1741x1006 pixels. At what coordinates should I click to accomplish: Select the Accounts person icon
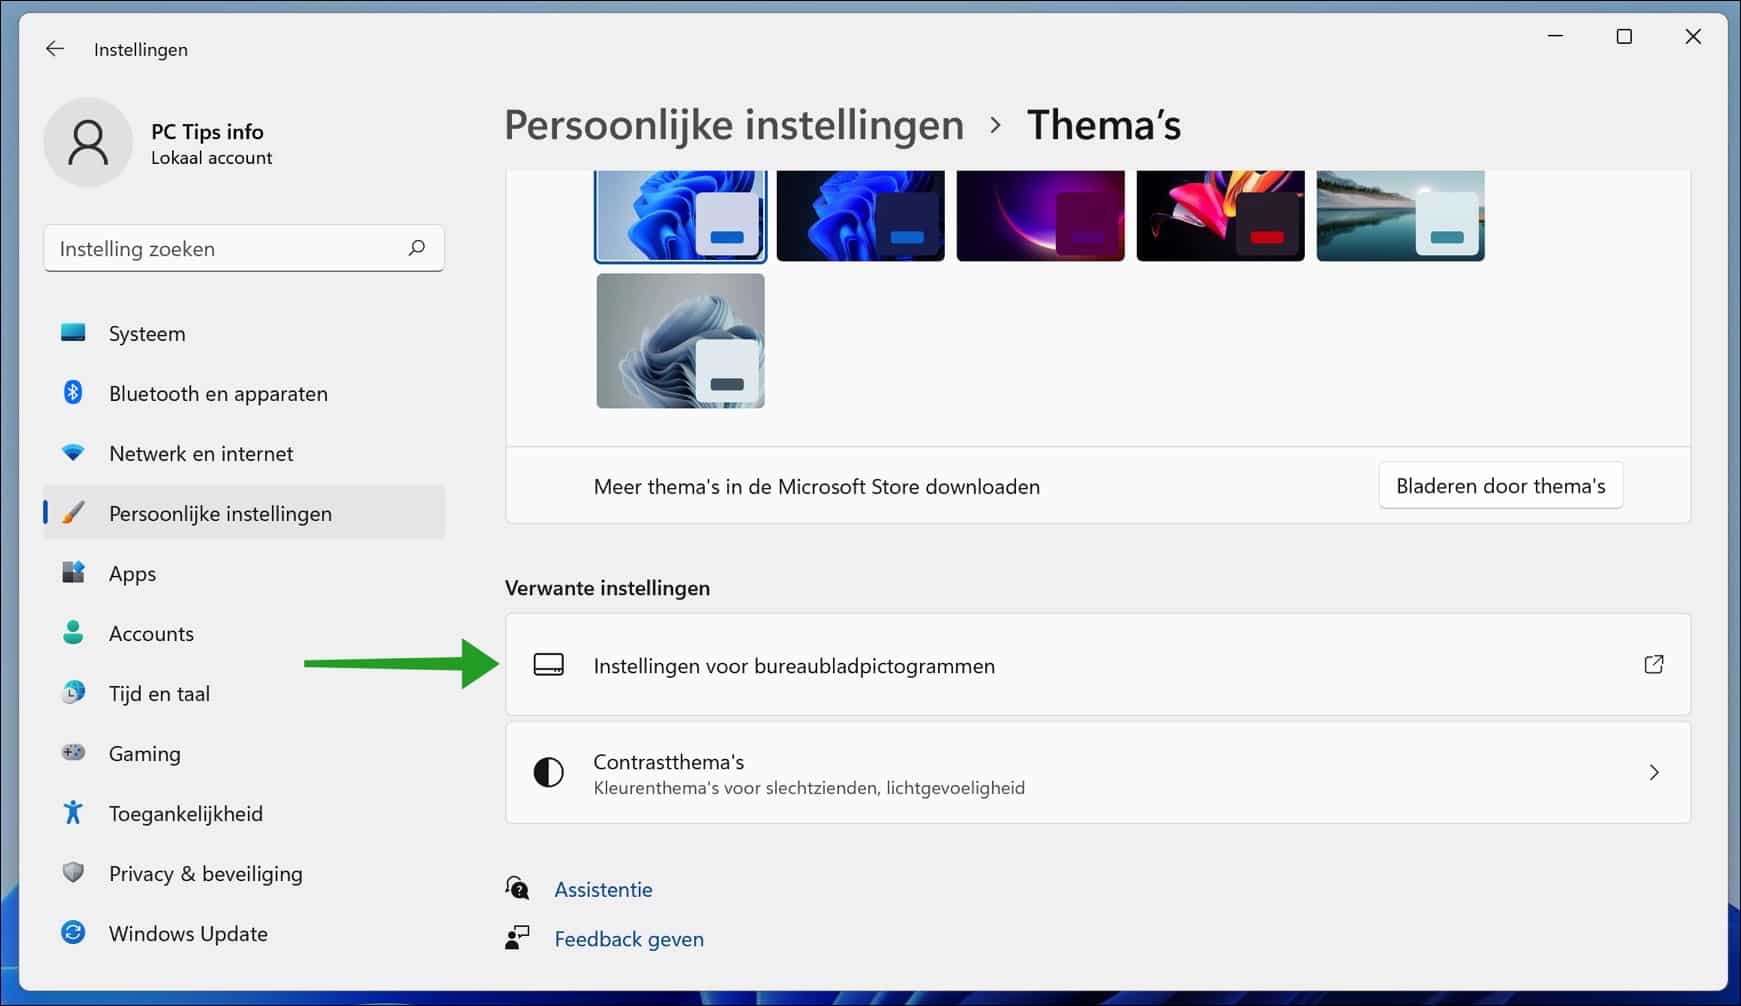pos(73,633)
